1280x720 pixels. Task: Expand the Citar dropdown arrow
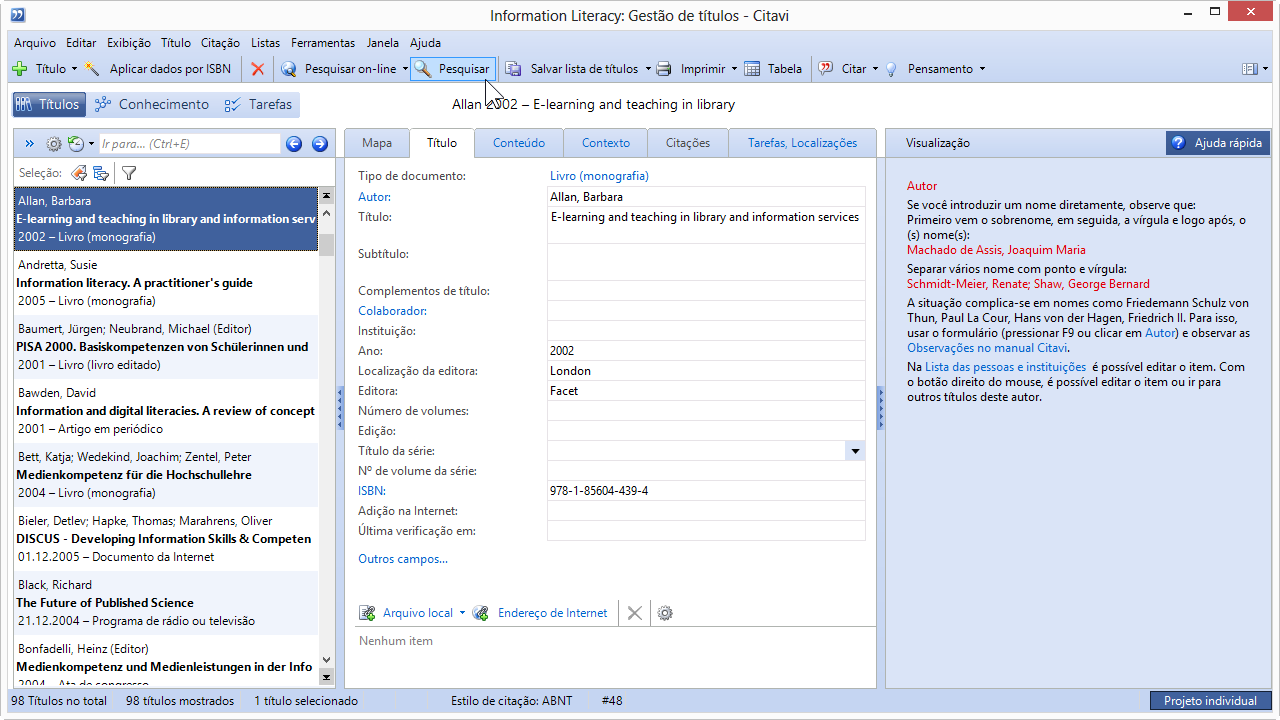pos(875,69)
